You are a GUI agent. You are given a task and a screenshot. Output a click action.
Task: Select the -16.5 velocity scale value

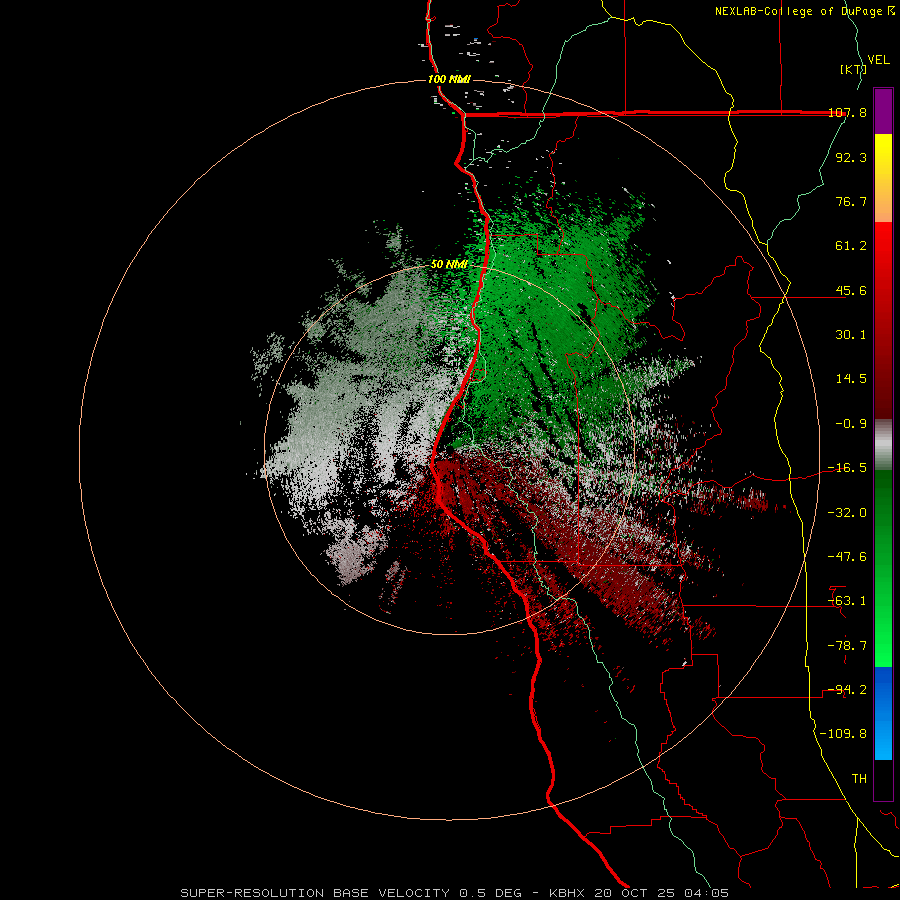847,468
